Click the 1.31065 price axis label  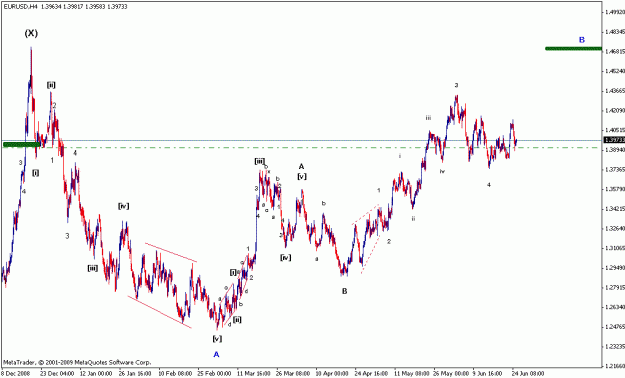(x=616, y=248)
